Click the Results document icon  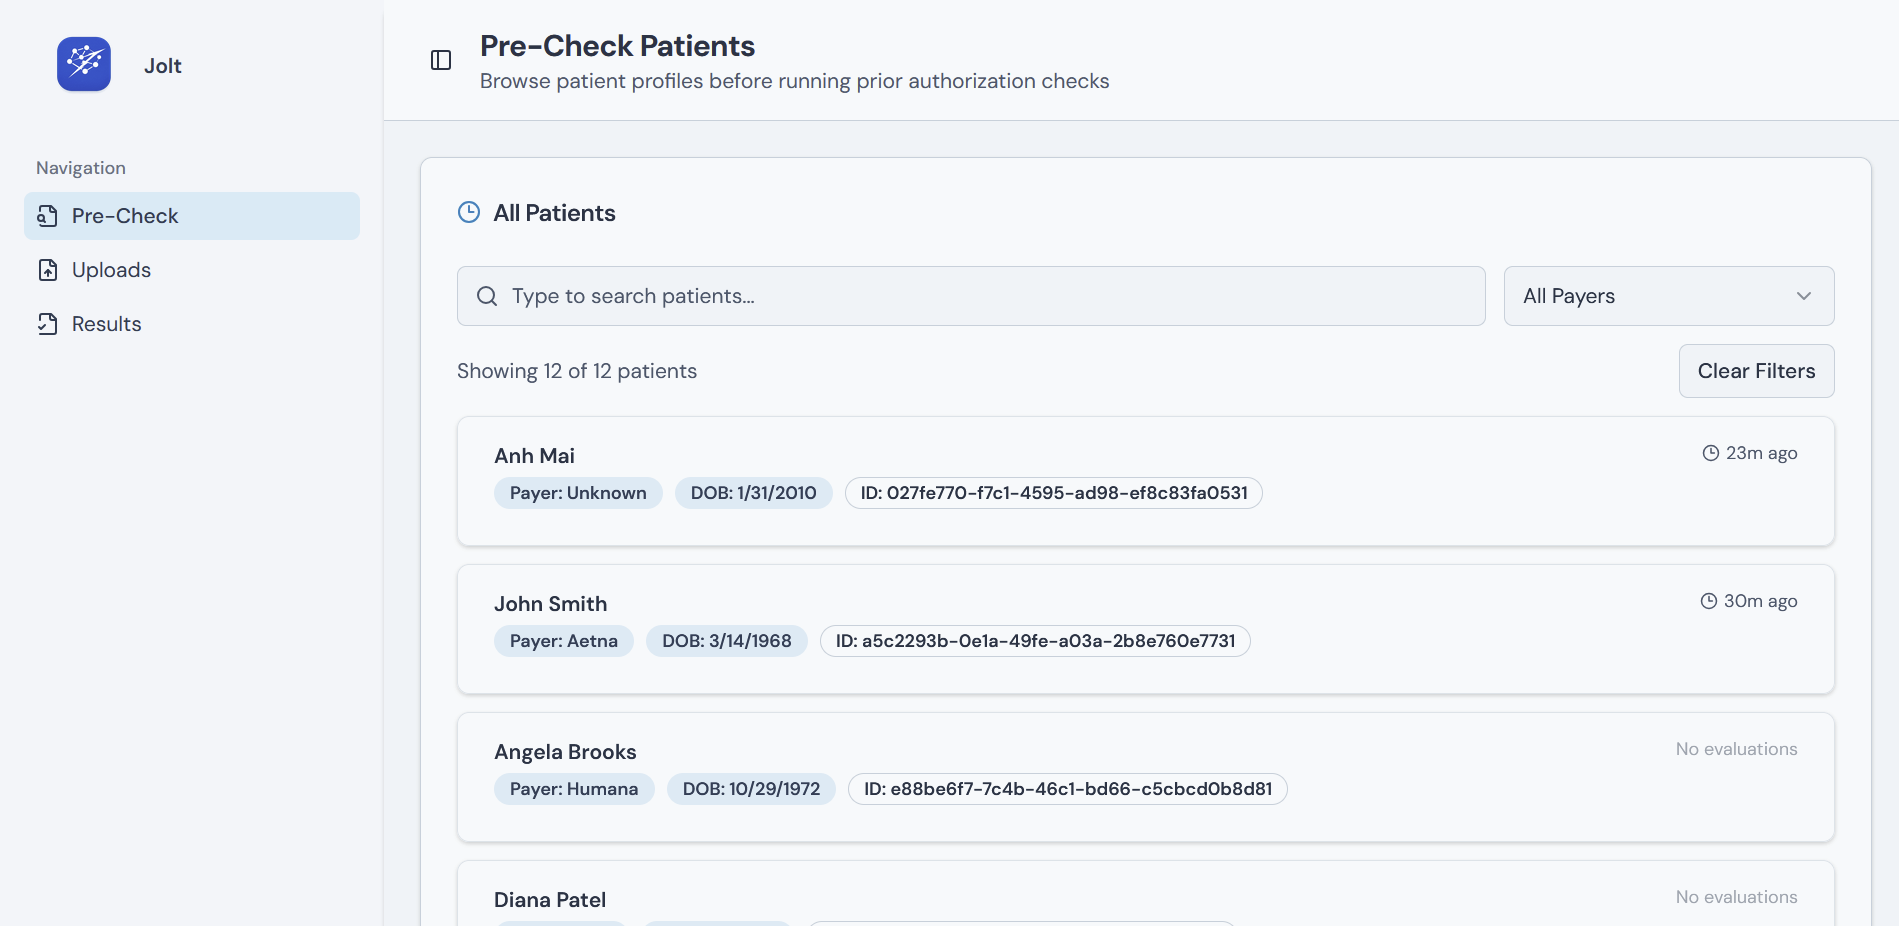(48, 324)
